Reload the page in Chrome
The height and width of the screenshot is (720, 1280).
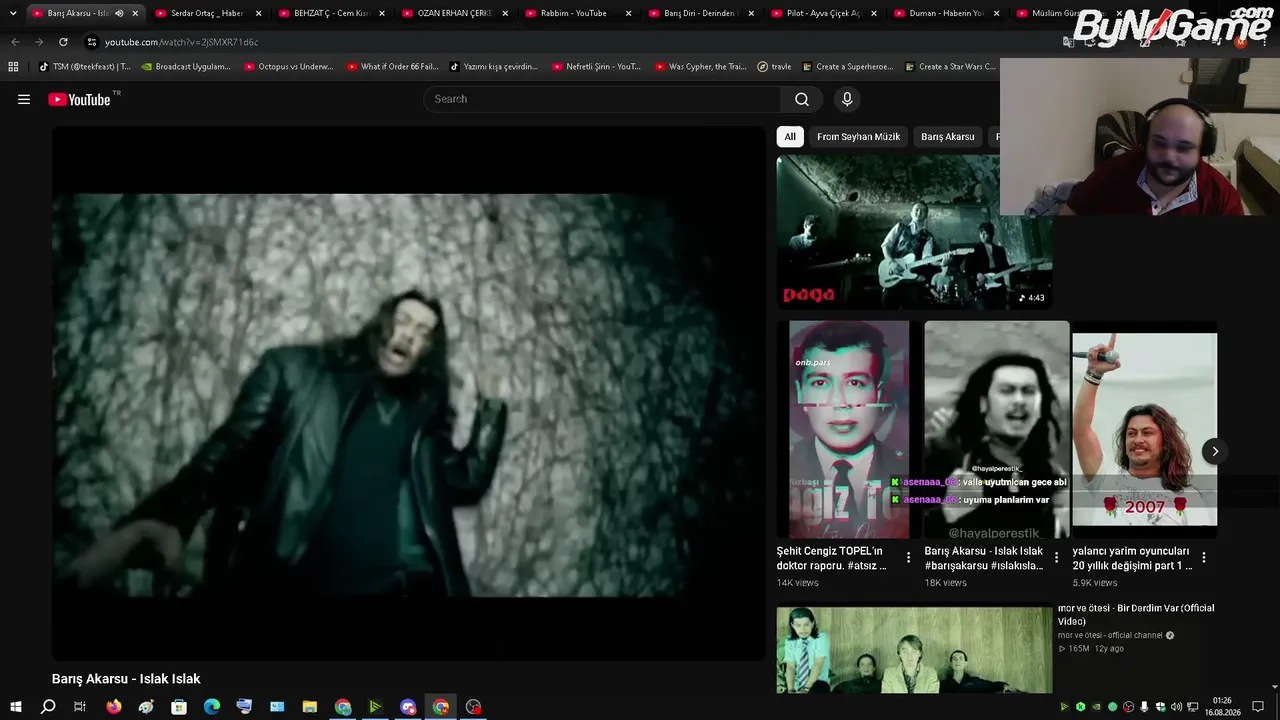63,42
